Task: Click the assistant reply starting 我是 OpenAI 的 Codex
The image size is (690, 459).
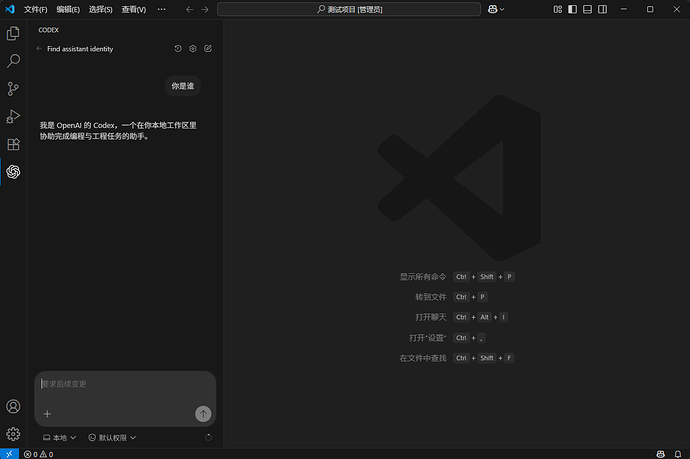Action: 118,131
